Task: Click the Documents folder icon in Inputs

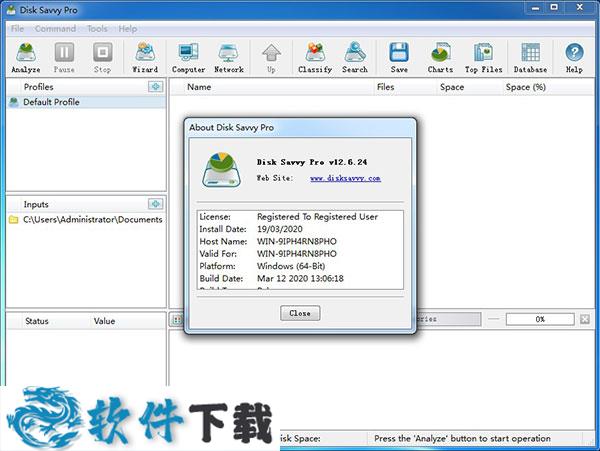Action: (14, 220)
